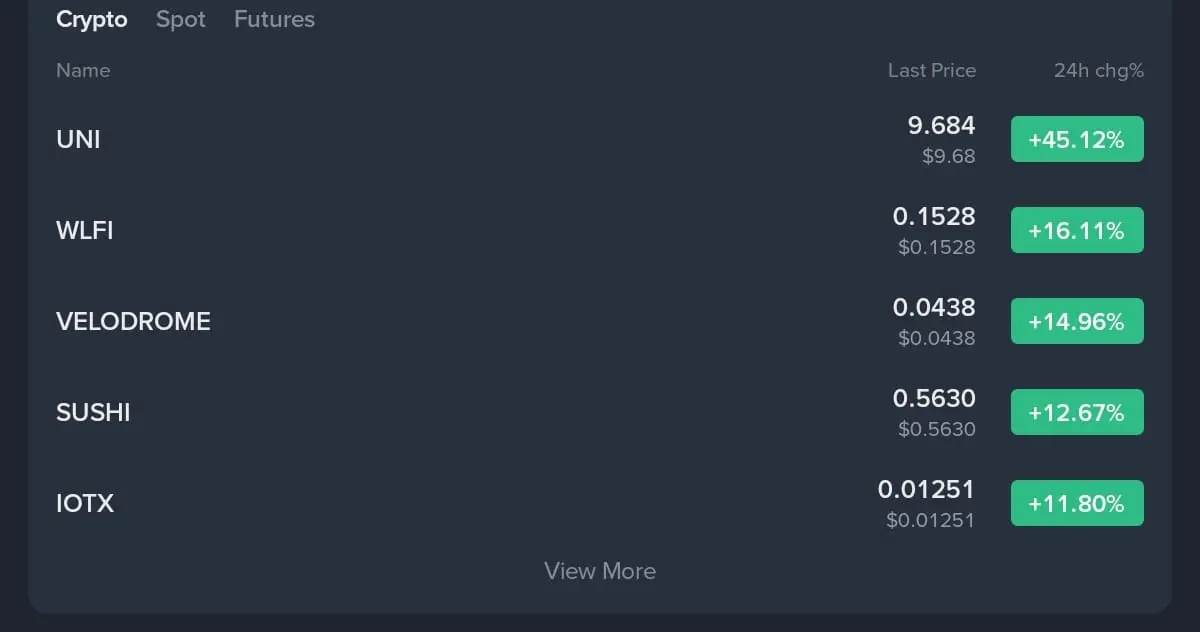Viewport: 1200px width, 632px height.
Task: Open the UNI row
Action: (x=600, y=139)
